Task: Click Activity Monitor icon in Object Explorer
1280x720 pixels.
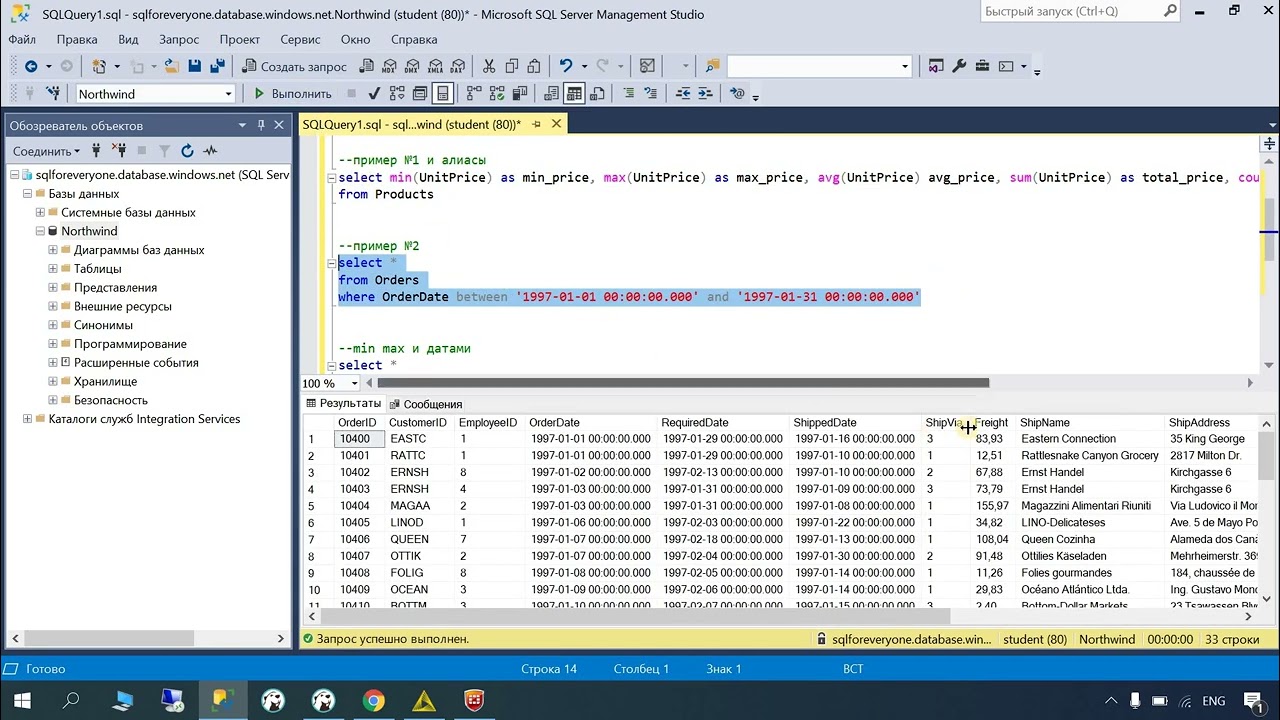Action: tap(210, 151)
